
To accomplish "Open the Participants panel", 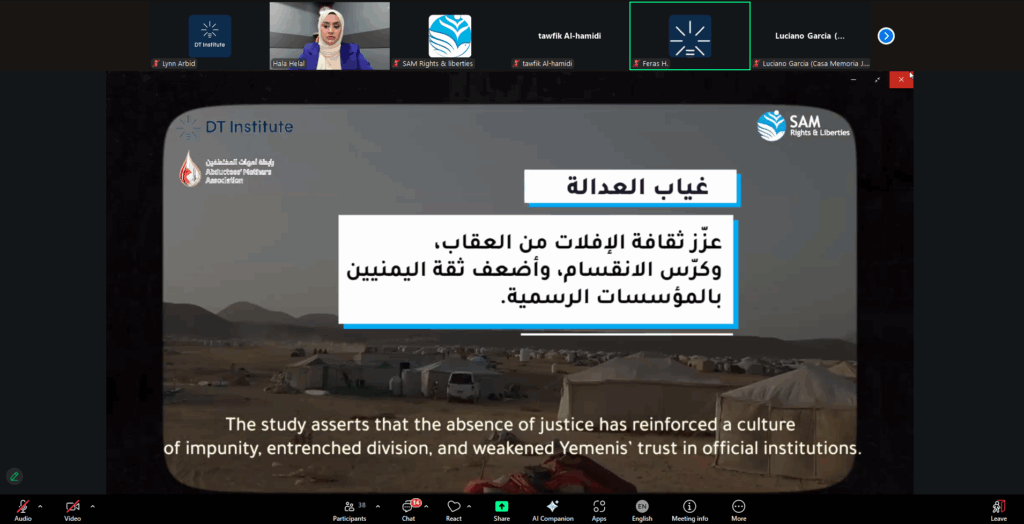I will (x=349, y=508).
